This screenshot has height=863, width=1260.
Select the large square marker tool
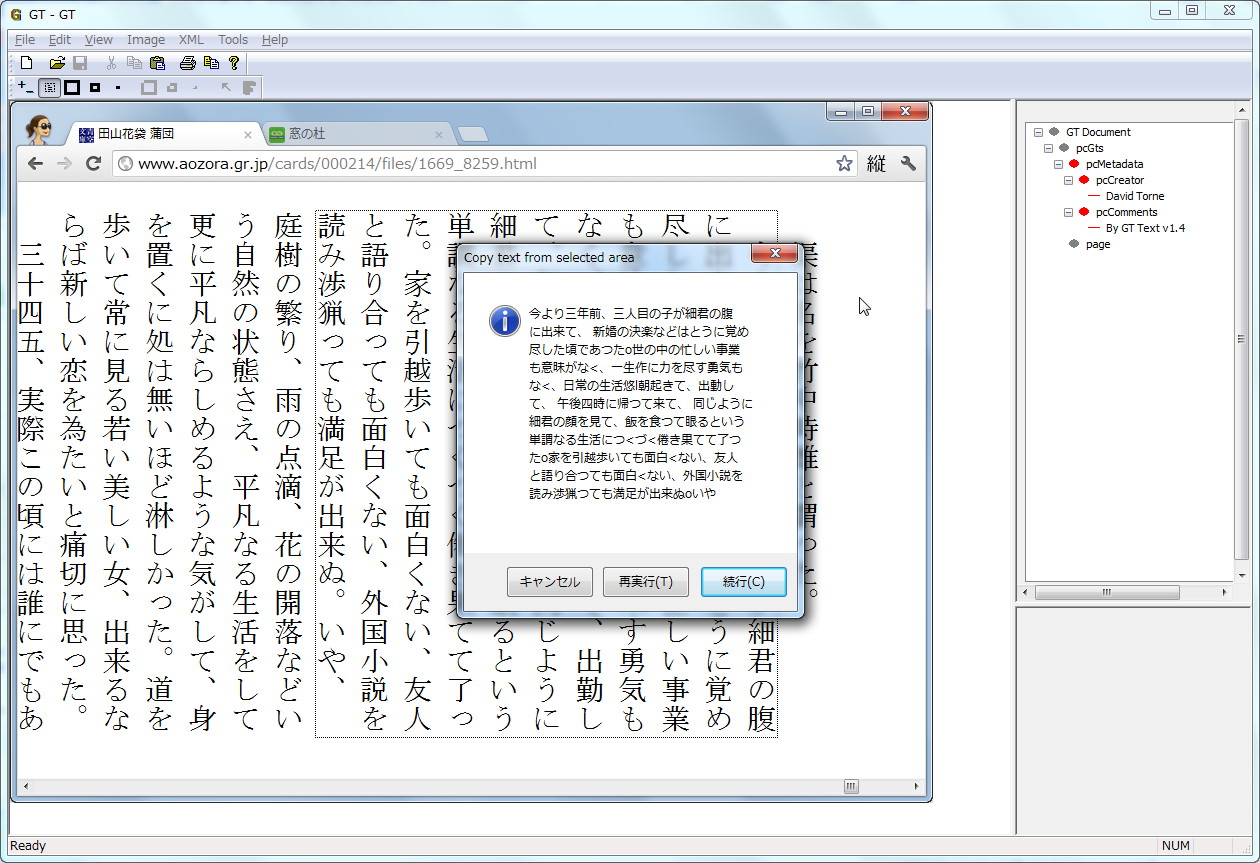pyautogui.click(x=70, y=87)
